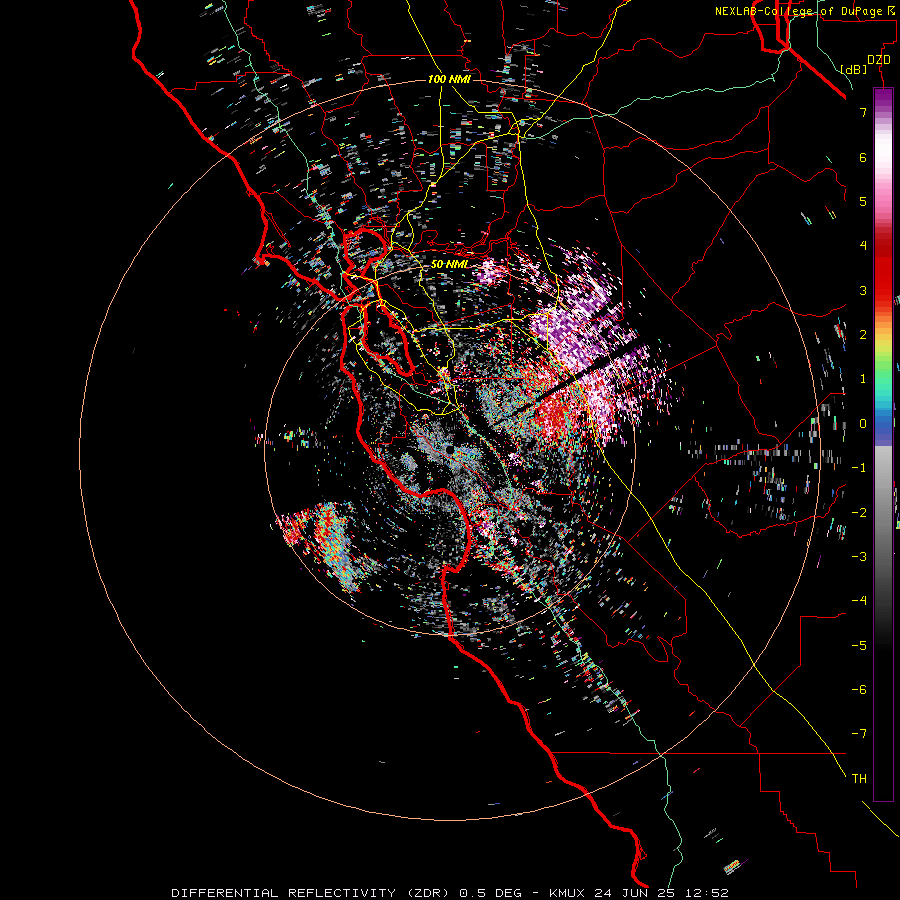This screenshot has width=900, height=900.
Task: Click the color scale label 6
Action: [x=863, y=157]
